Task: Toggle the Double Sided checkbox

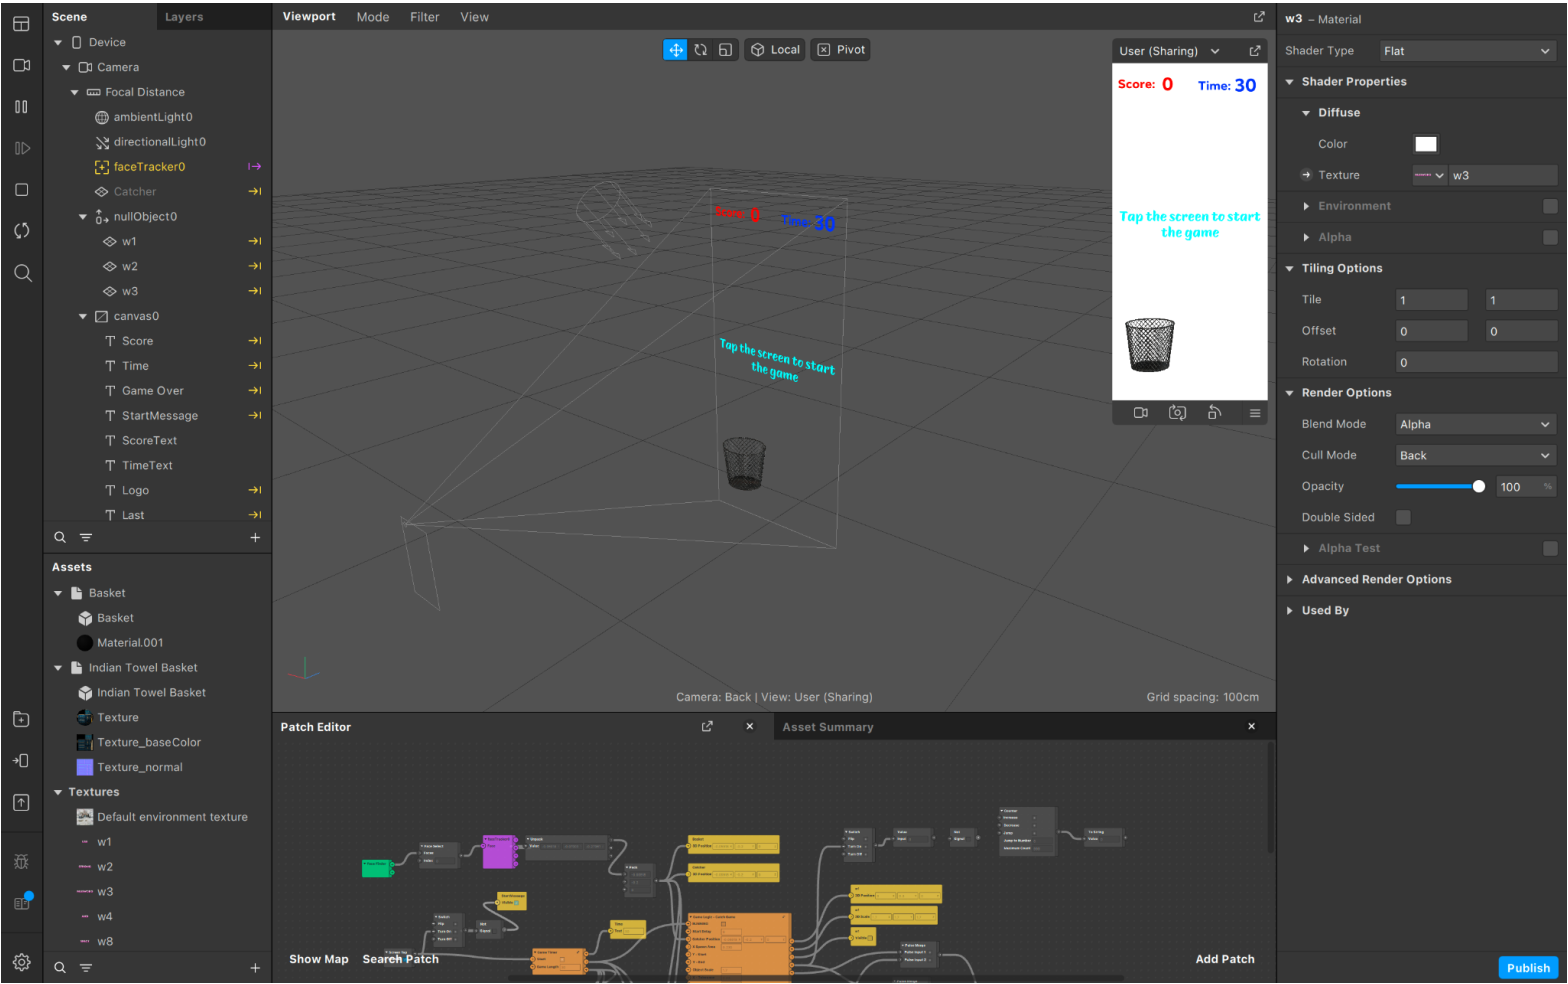Action: coord(1403,517)
